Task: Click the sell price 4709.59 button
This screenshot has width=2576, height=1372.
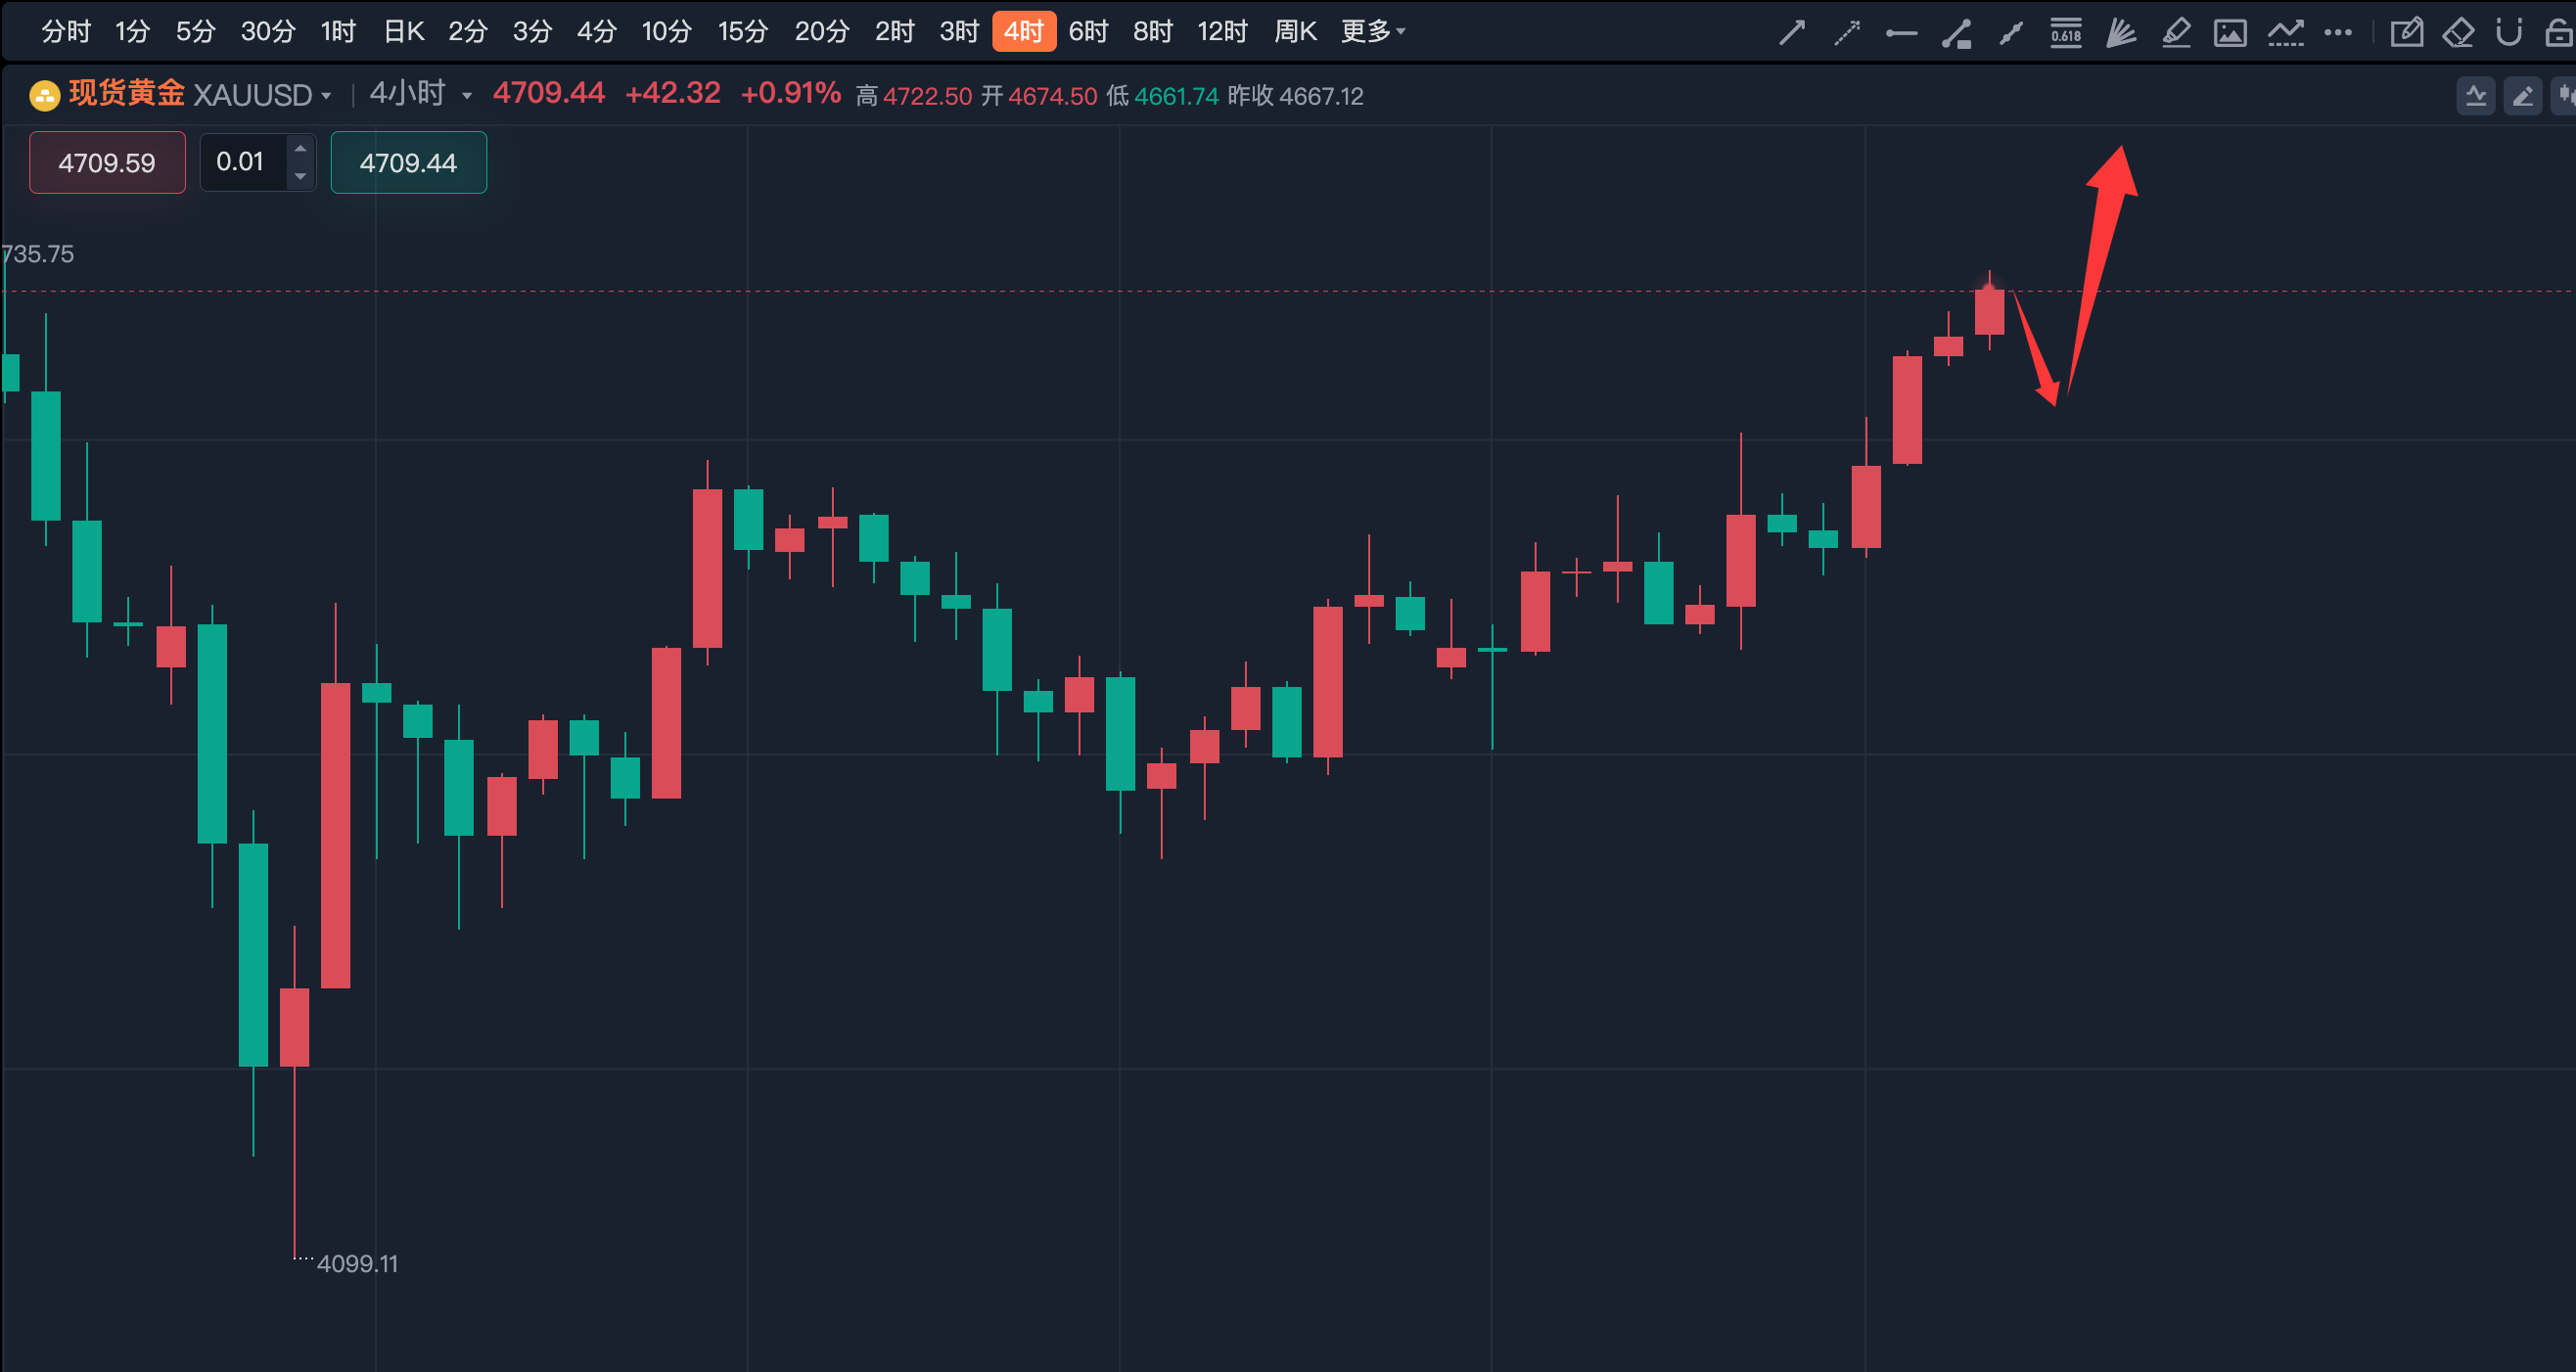Action: pos(106,162)
